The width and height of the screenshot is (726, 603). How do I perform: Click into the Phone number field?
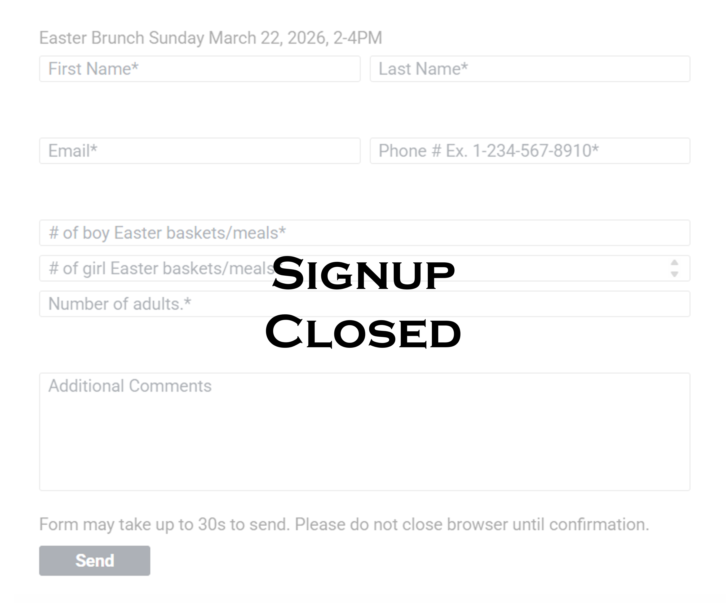click(529, 151)
